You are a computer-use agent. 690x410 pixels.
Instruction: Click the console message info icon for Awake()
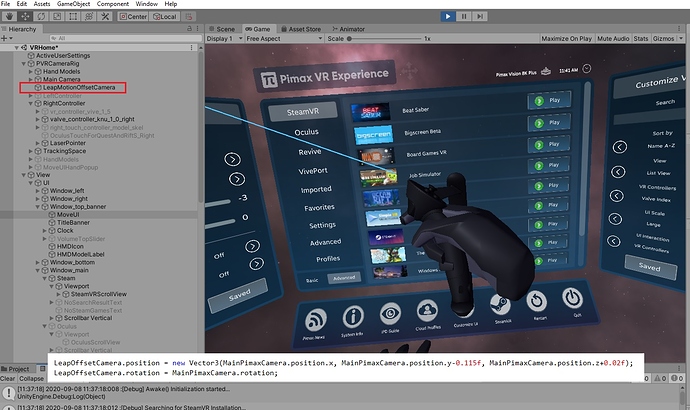8,393
